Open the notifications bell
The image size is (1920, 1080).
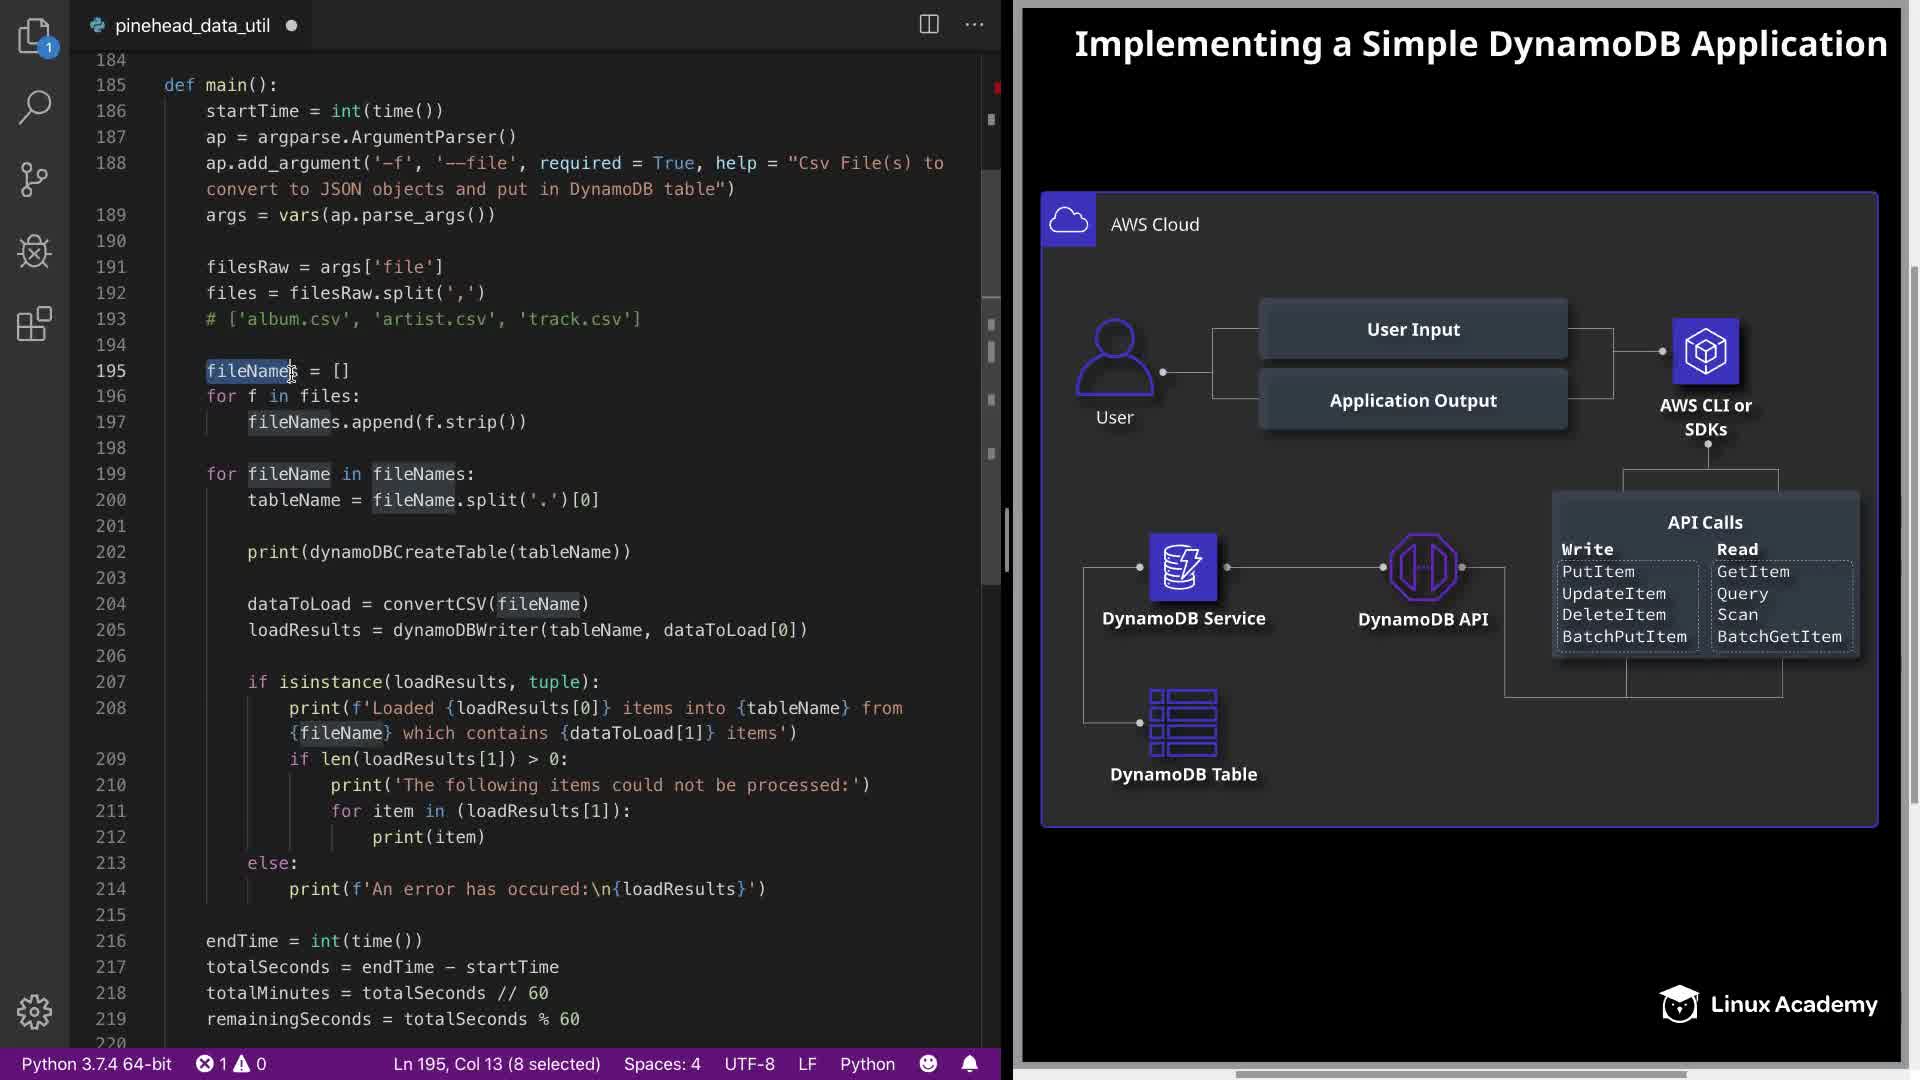[969, 1064]
